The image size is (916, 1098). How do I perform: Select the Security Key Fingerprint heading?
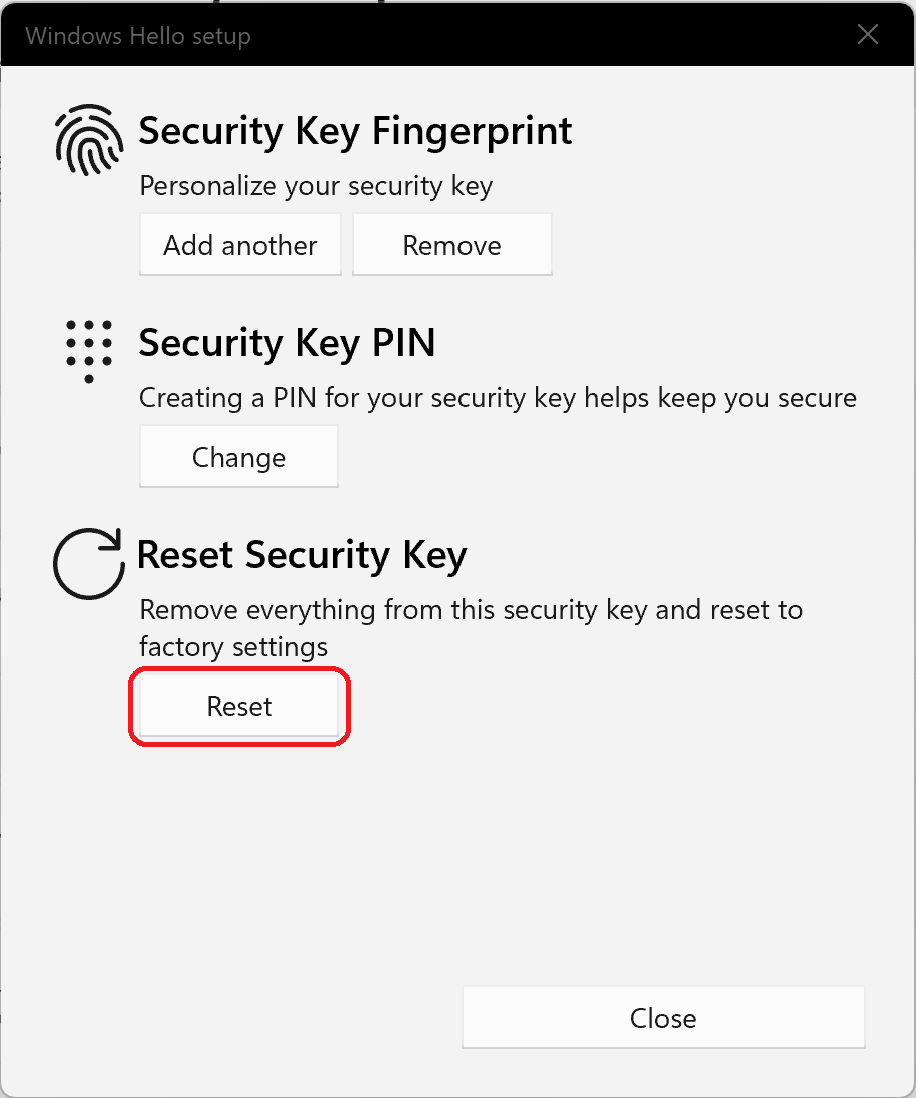[x=355, y=131]
